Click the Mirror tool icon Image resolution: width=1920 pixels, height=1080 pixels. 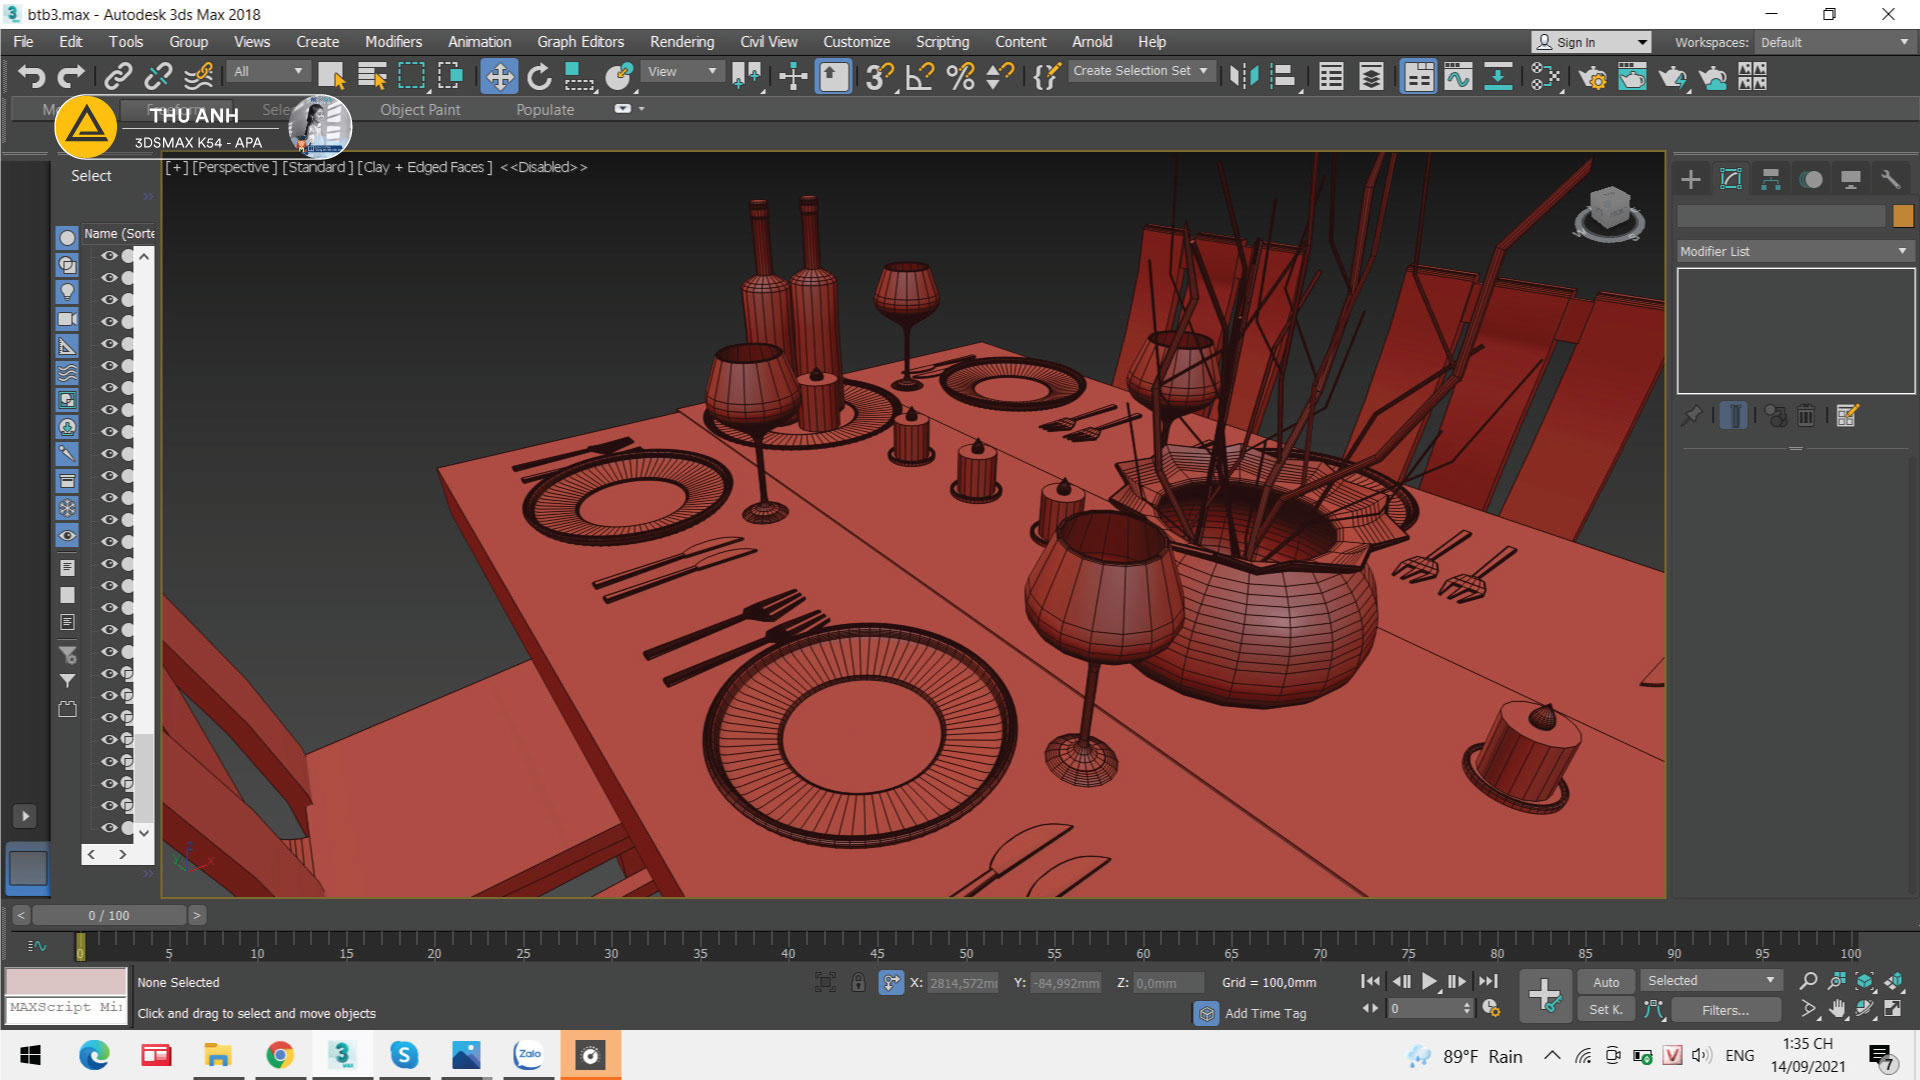tap(1243, 77)
